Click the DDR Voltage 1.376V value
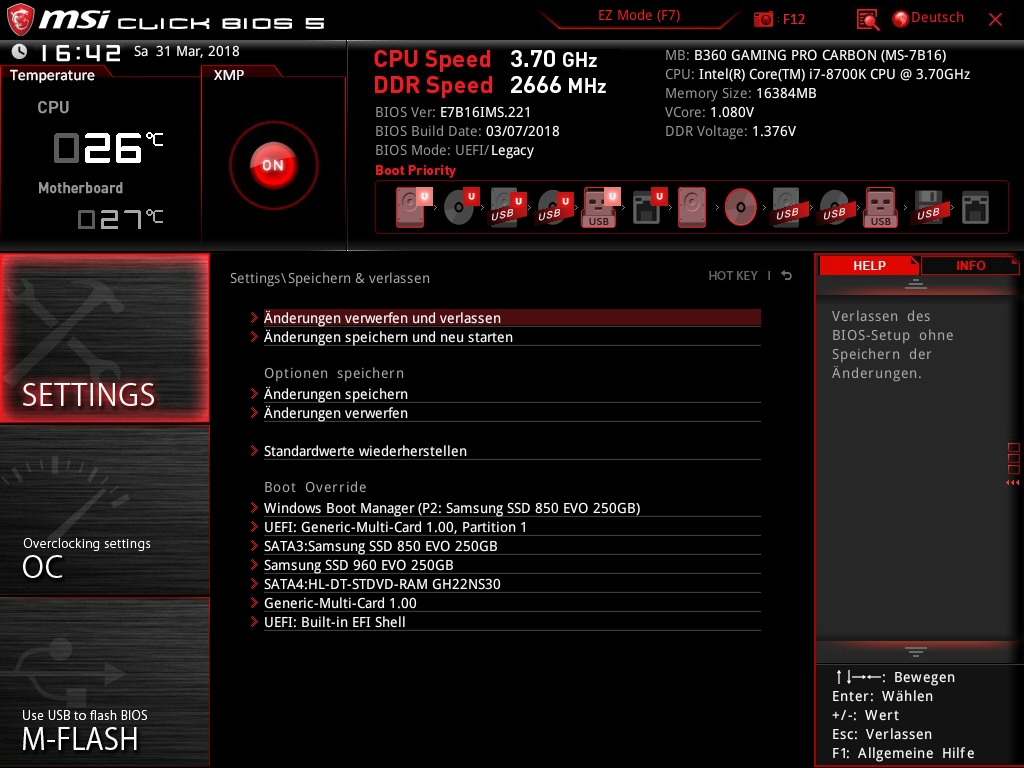The width and height of the screenshot is (1024, 768). (774, 131)
